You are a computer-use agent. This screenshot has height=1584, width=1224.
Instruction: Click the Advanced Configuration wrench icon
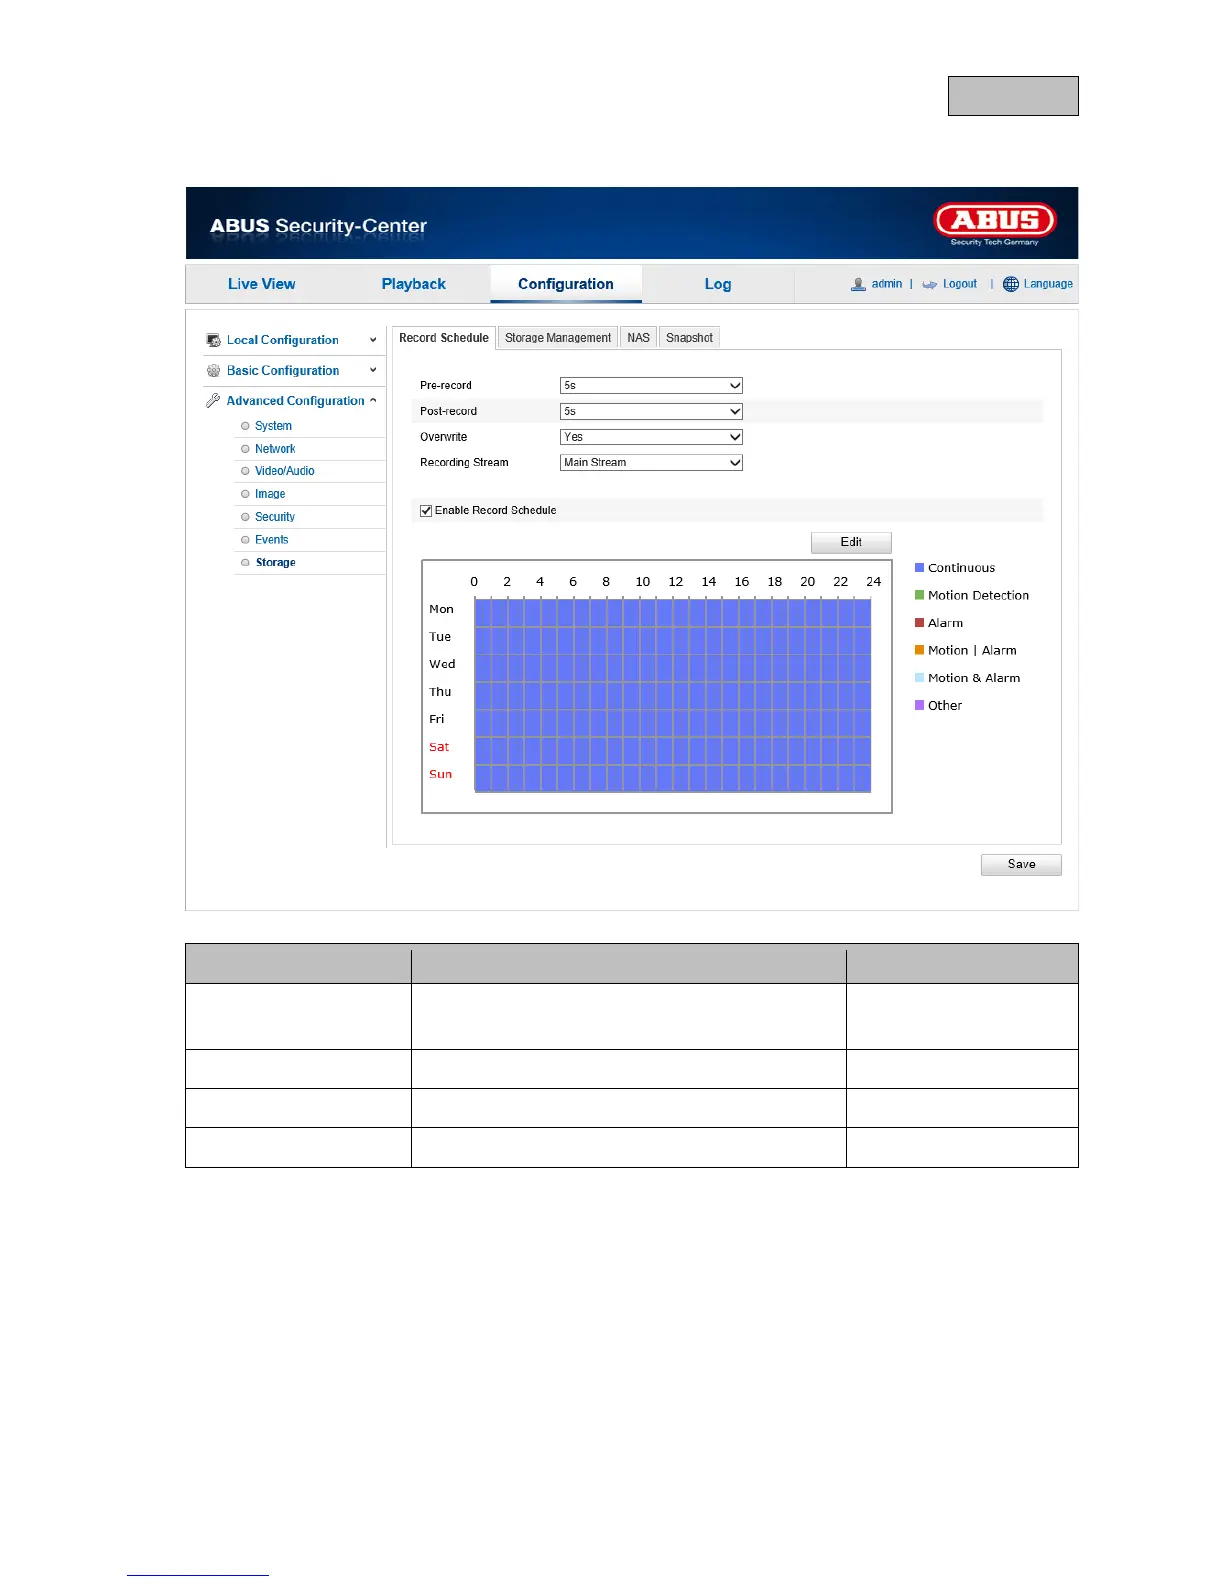[x=213, y=401]
